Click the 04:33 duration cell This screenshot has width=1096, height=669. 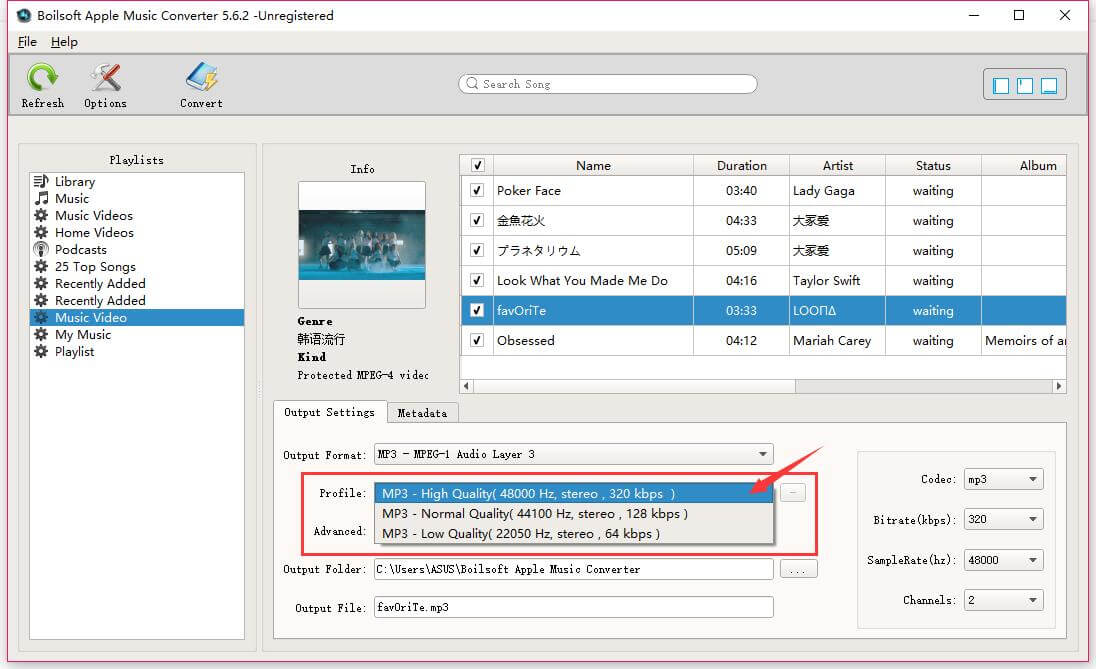(742, 220)
